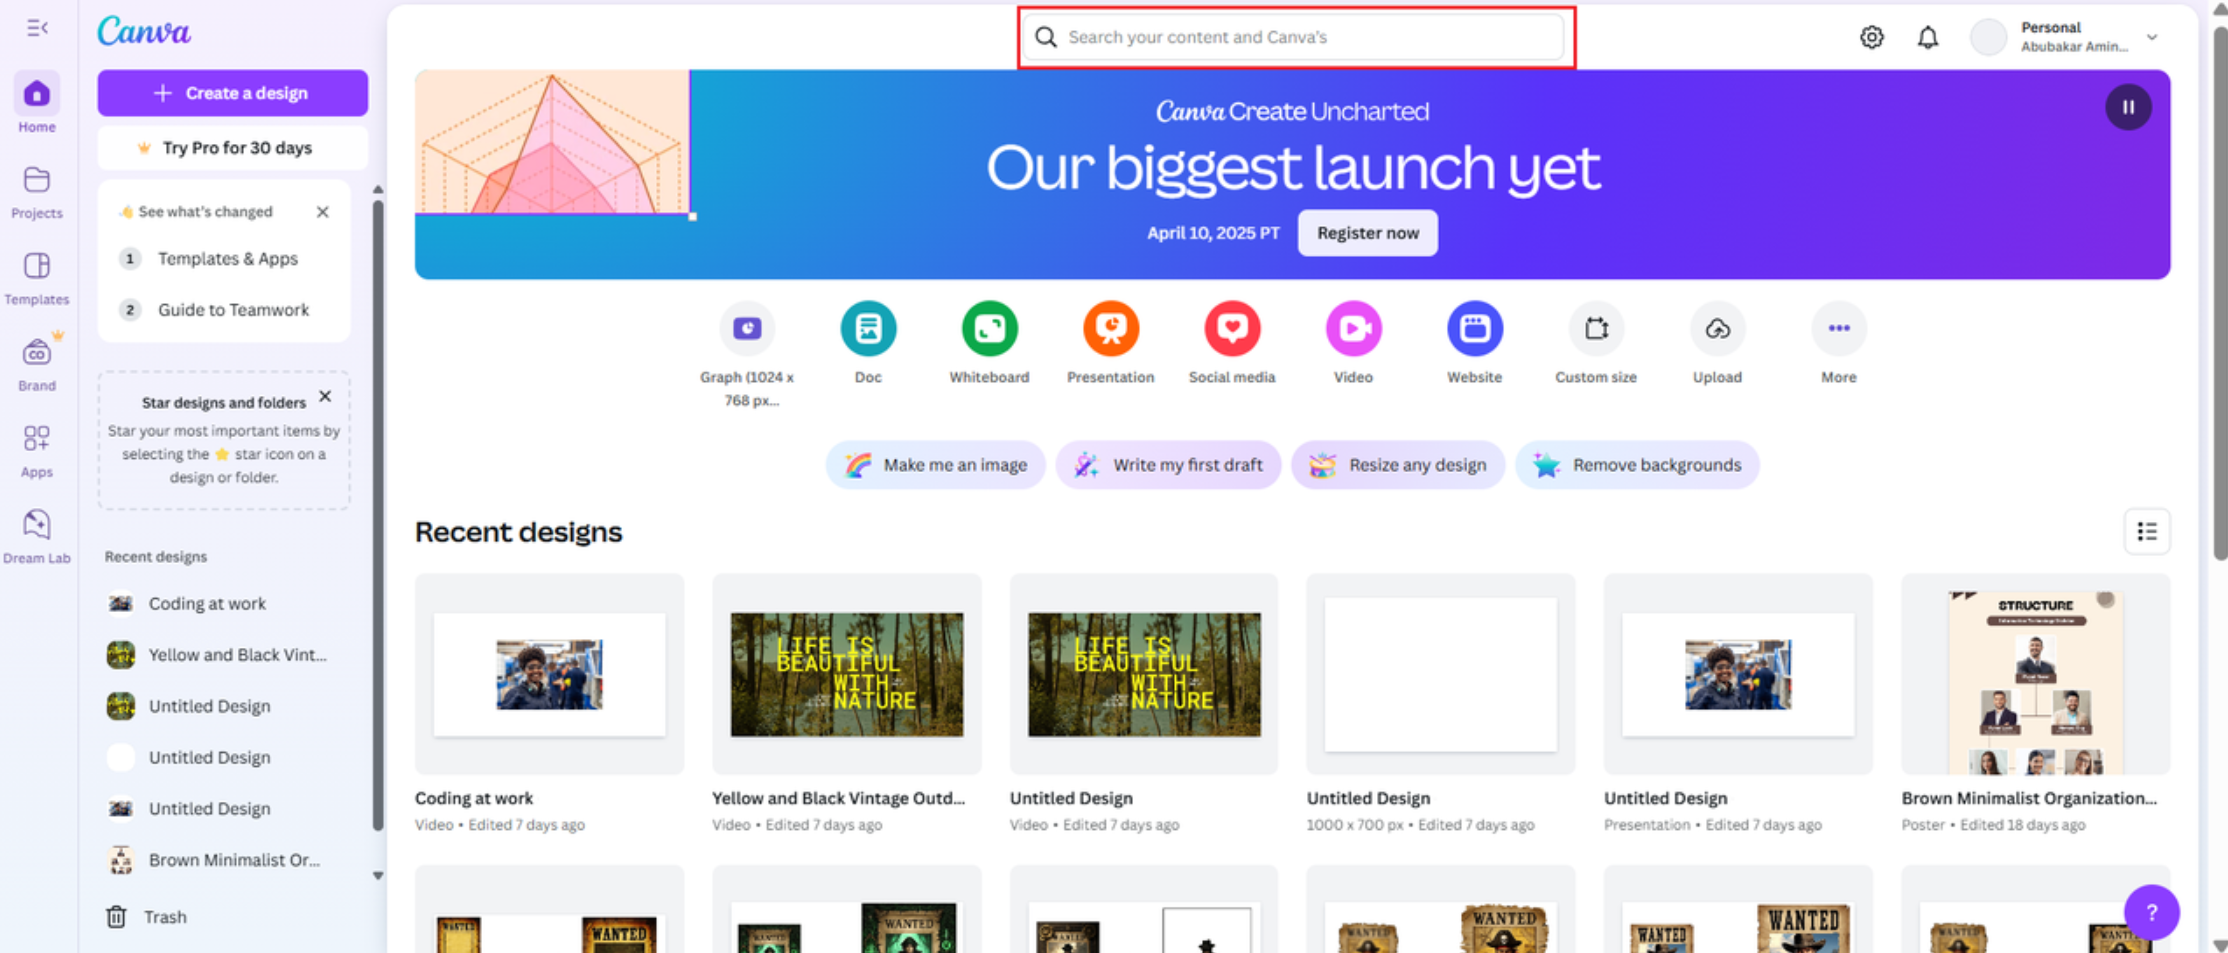
Task: Click Register now on the banner
Action: tap(1367, 232)
